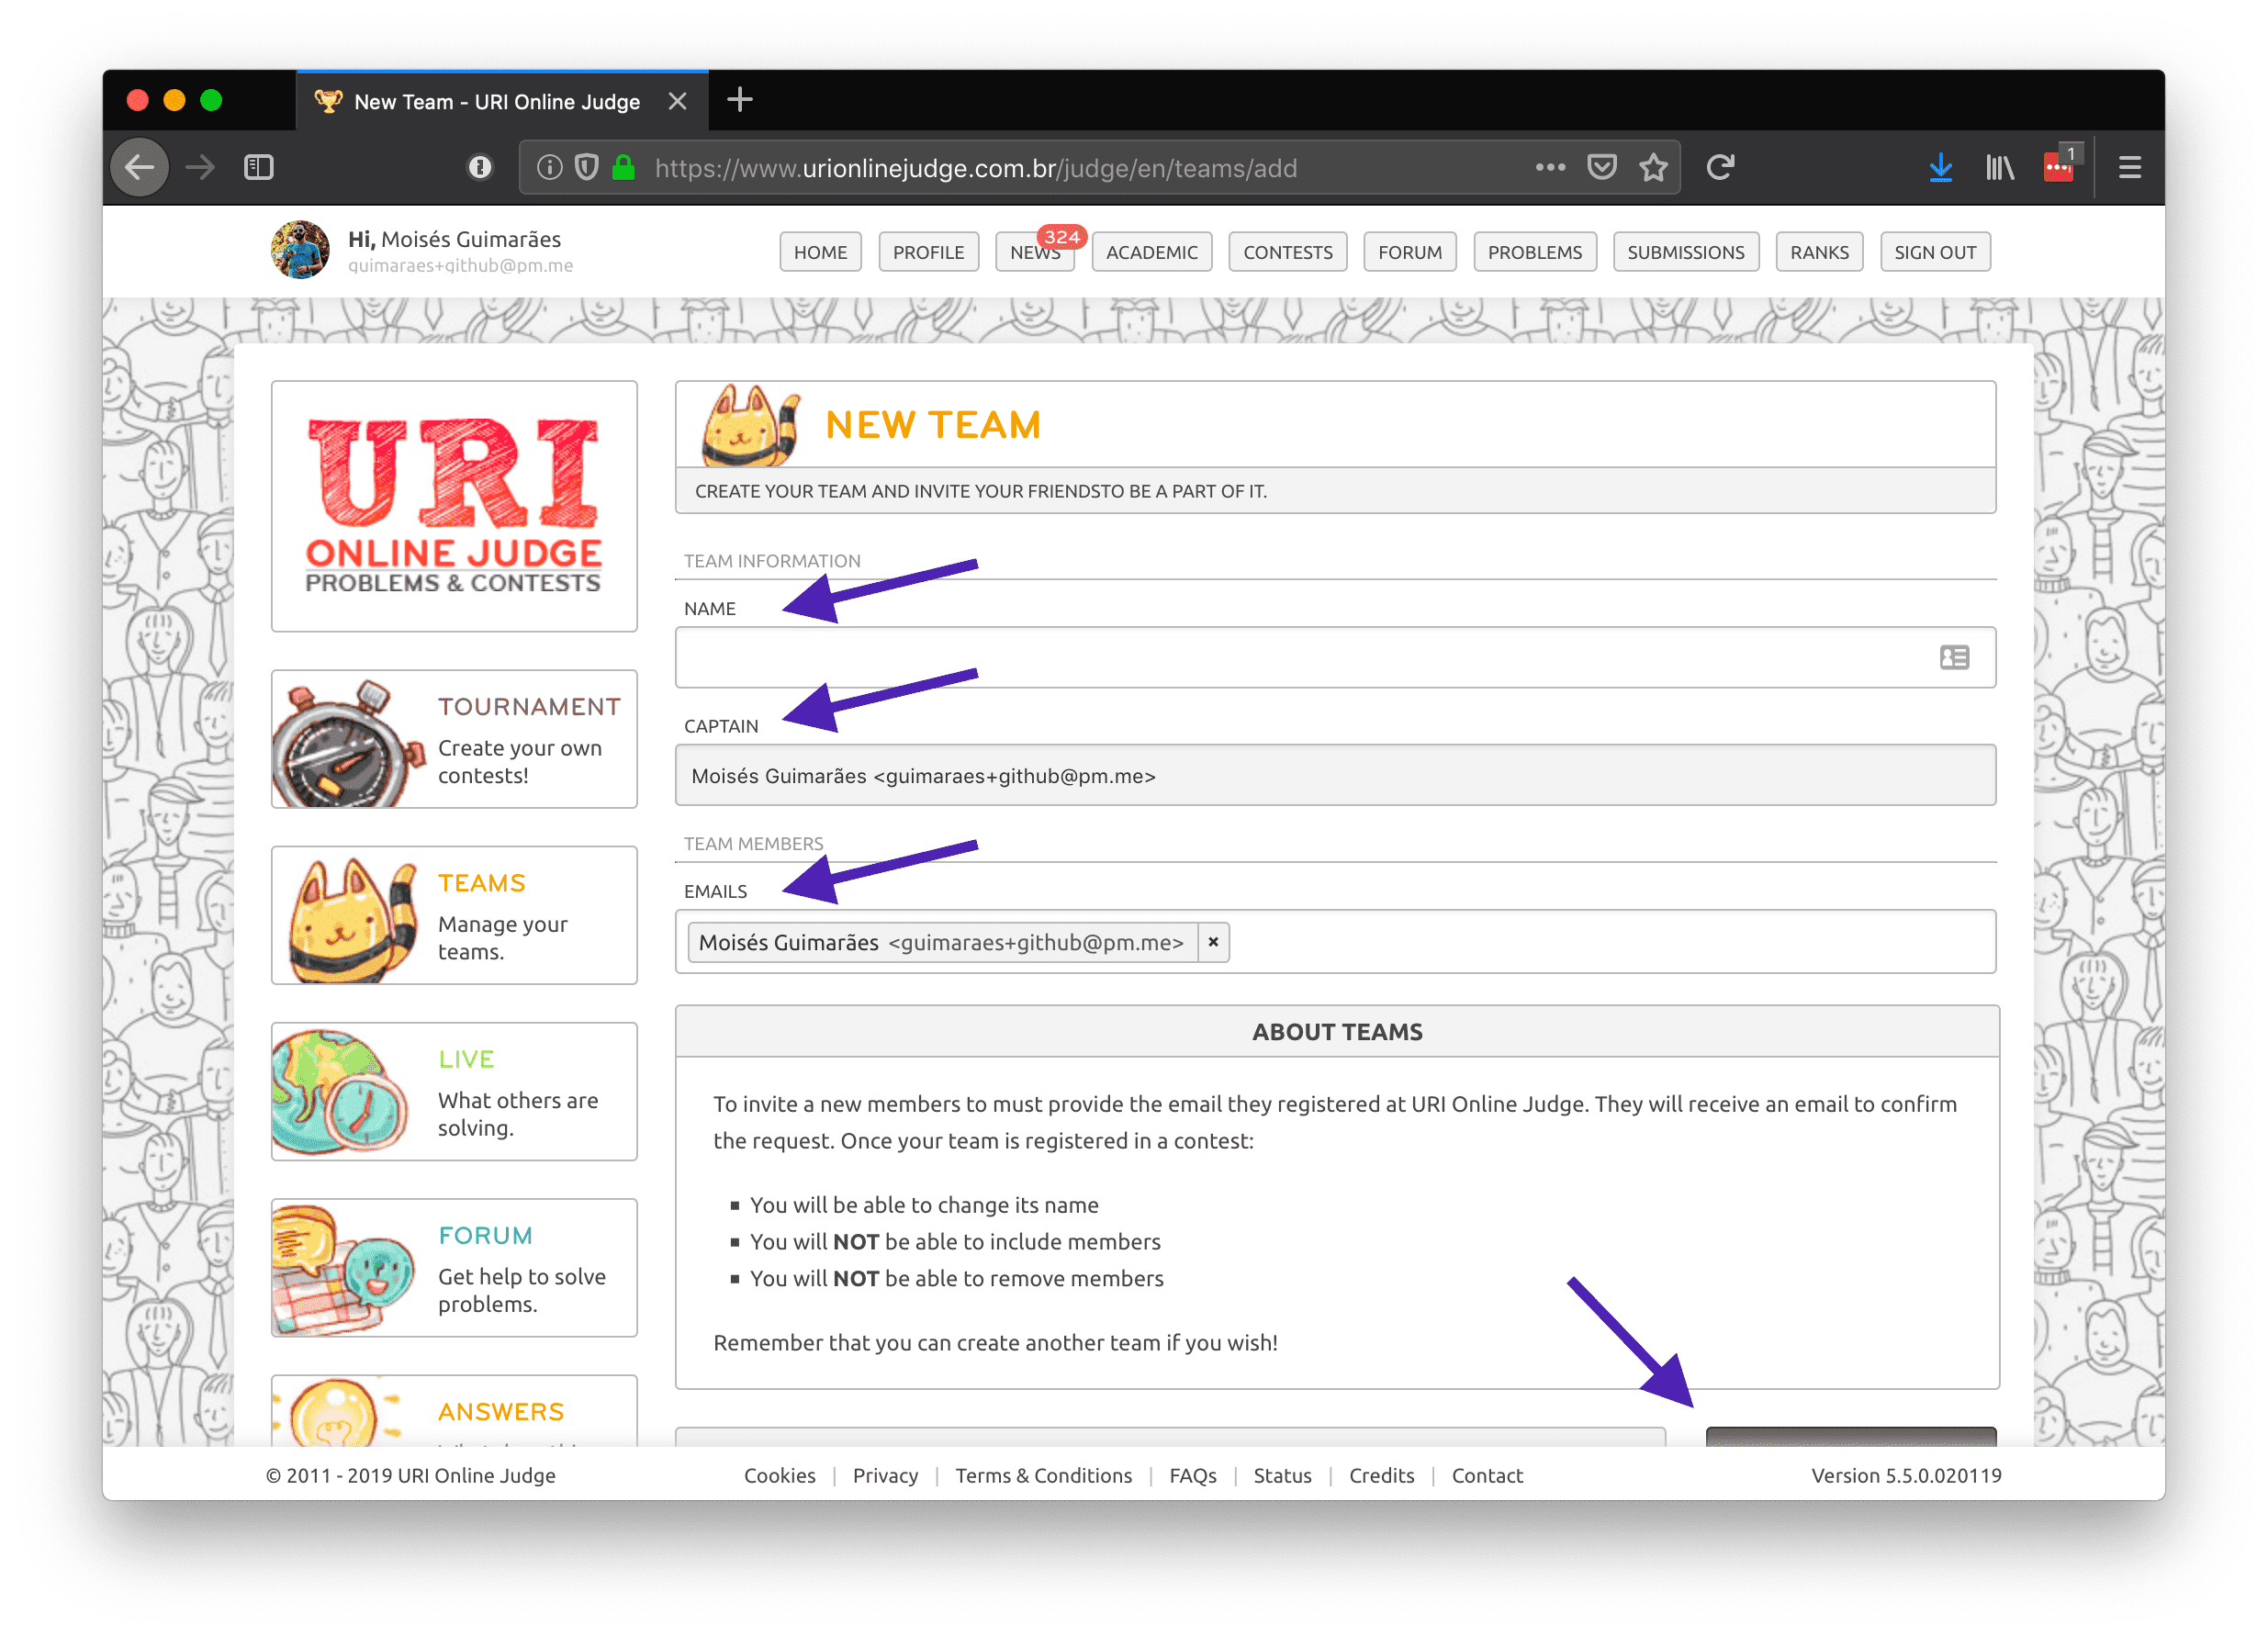The image size is (2268, 1636).
Task: Close the New Team tab
Action: pyautogui.click(x=677, y=101)
